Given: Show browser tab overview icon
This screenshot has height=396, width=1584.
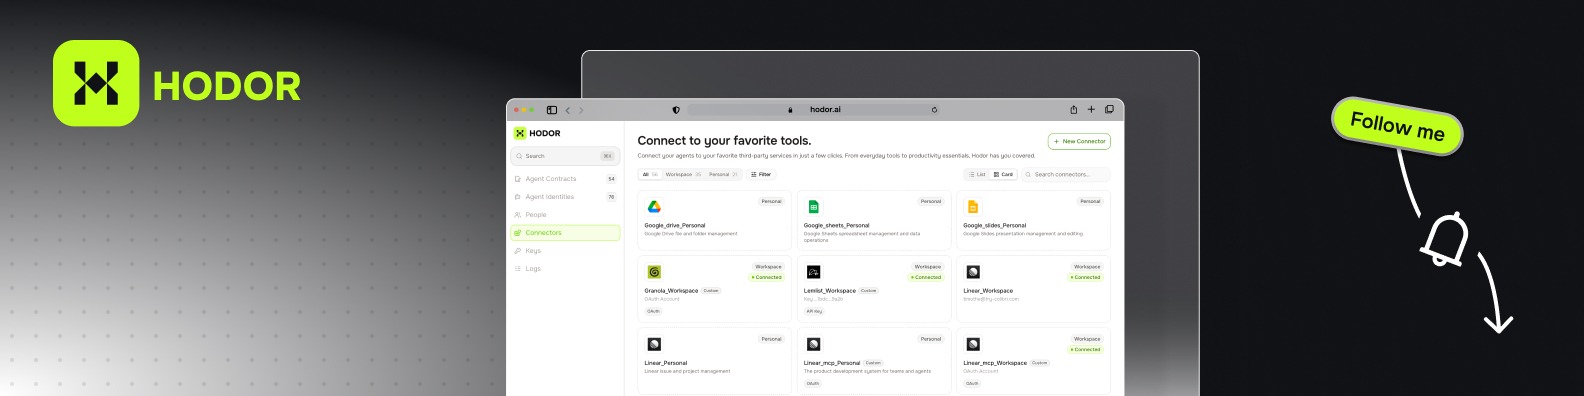Looking at the screenshot, I should click(1109, 110).
